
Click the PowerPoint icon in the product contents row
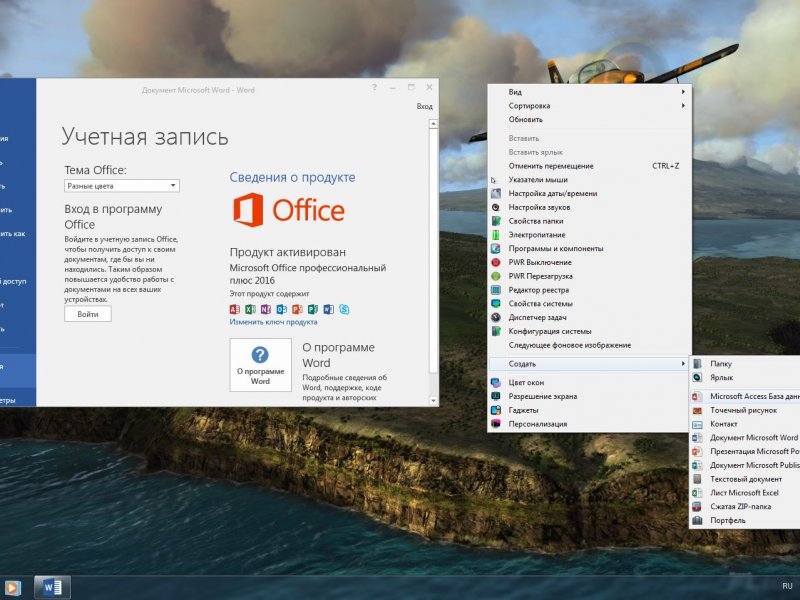click(297, 309)
